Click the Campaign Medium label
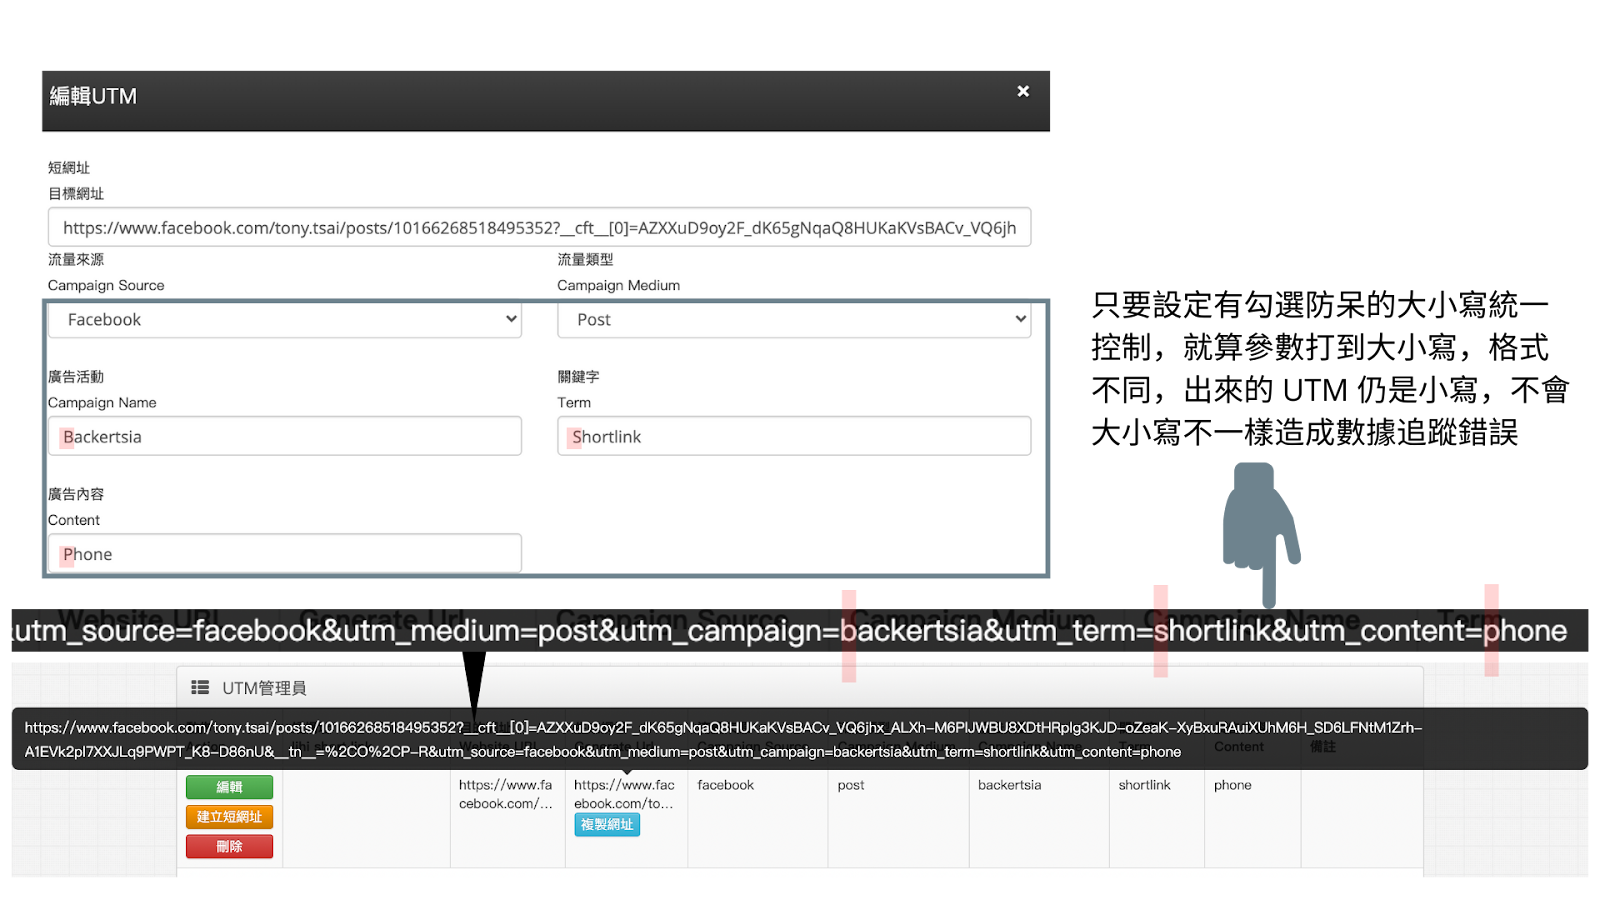Screen dimensions: 1600x900 pyautogui.click(x=618, y=285)
